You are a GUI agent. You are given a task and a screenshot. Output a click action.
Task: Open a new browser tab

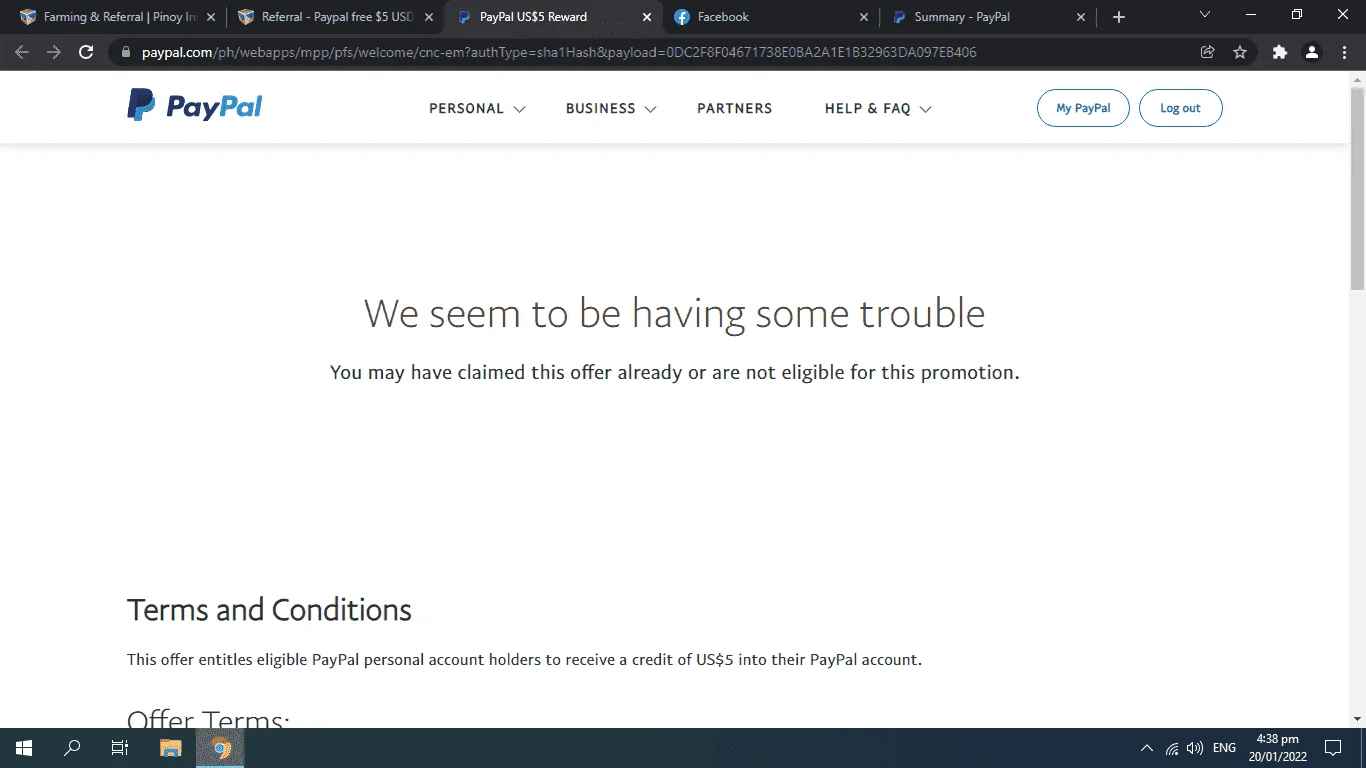(x=1119, y=17)
